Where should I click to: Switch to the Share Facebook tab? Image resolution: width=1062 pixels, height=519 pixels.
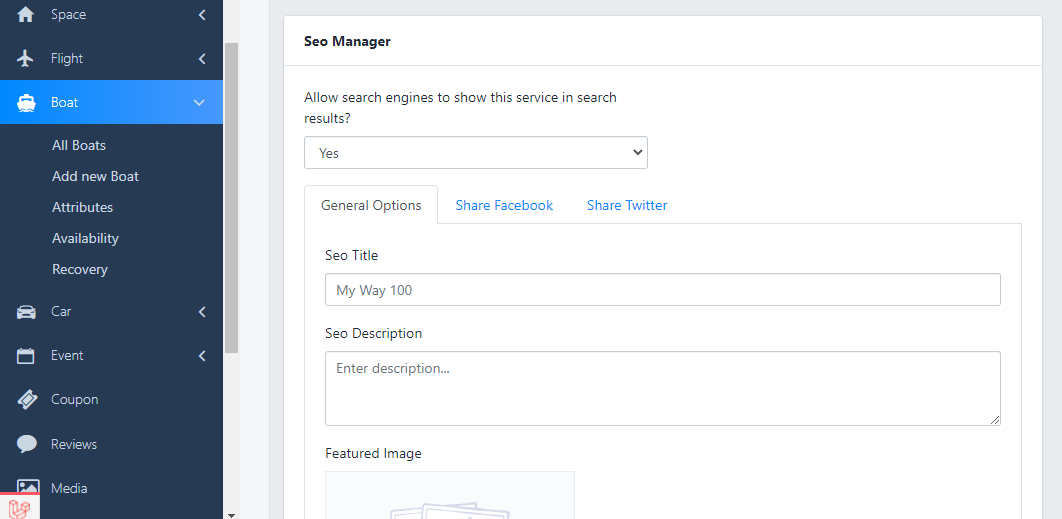click(x=504, y=205)
